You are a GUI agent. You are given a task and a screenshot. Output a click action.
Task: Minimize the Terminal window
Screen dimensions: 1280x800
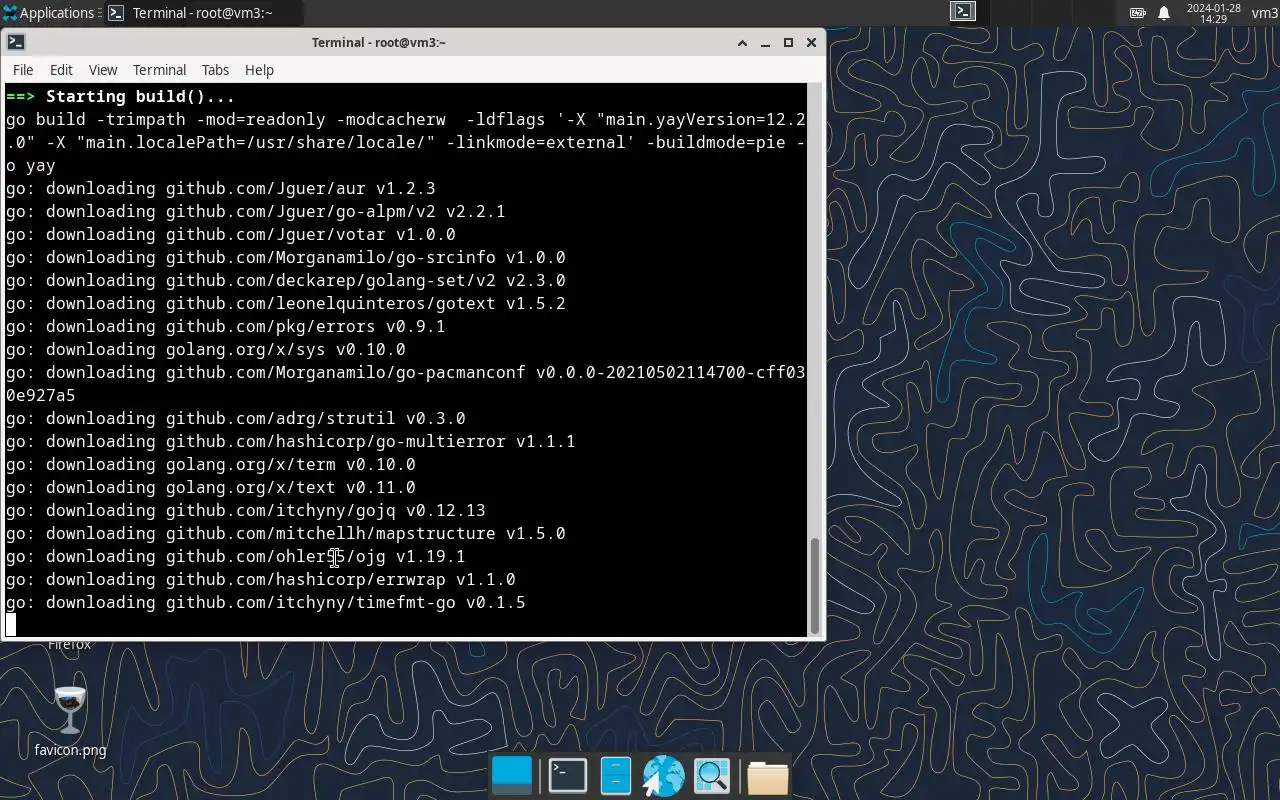765,42
